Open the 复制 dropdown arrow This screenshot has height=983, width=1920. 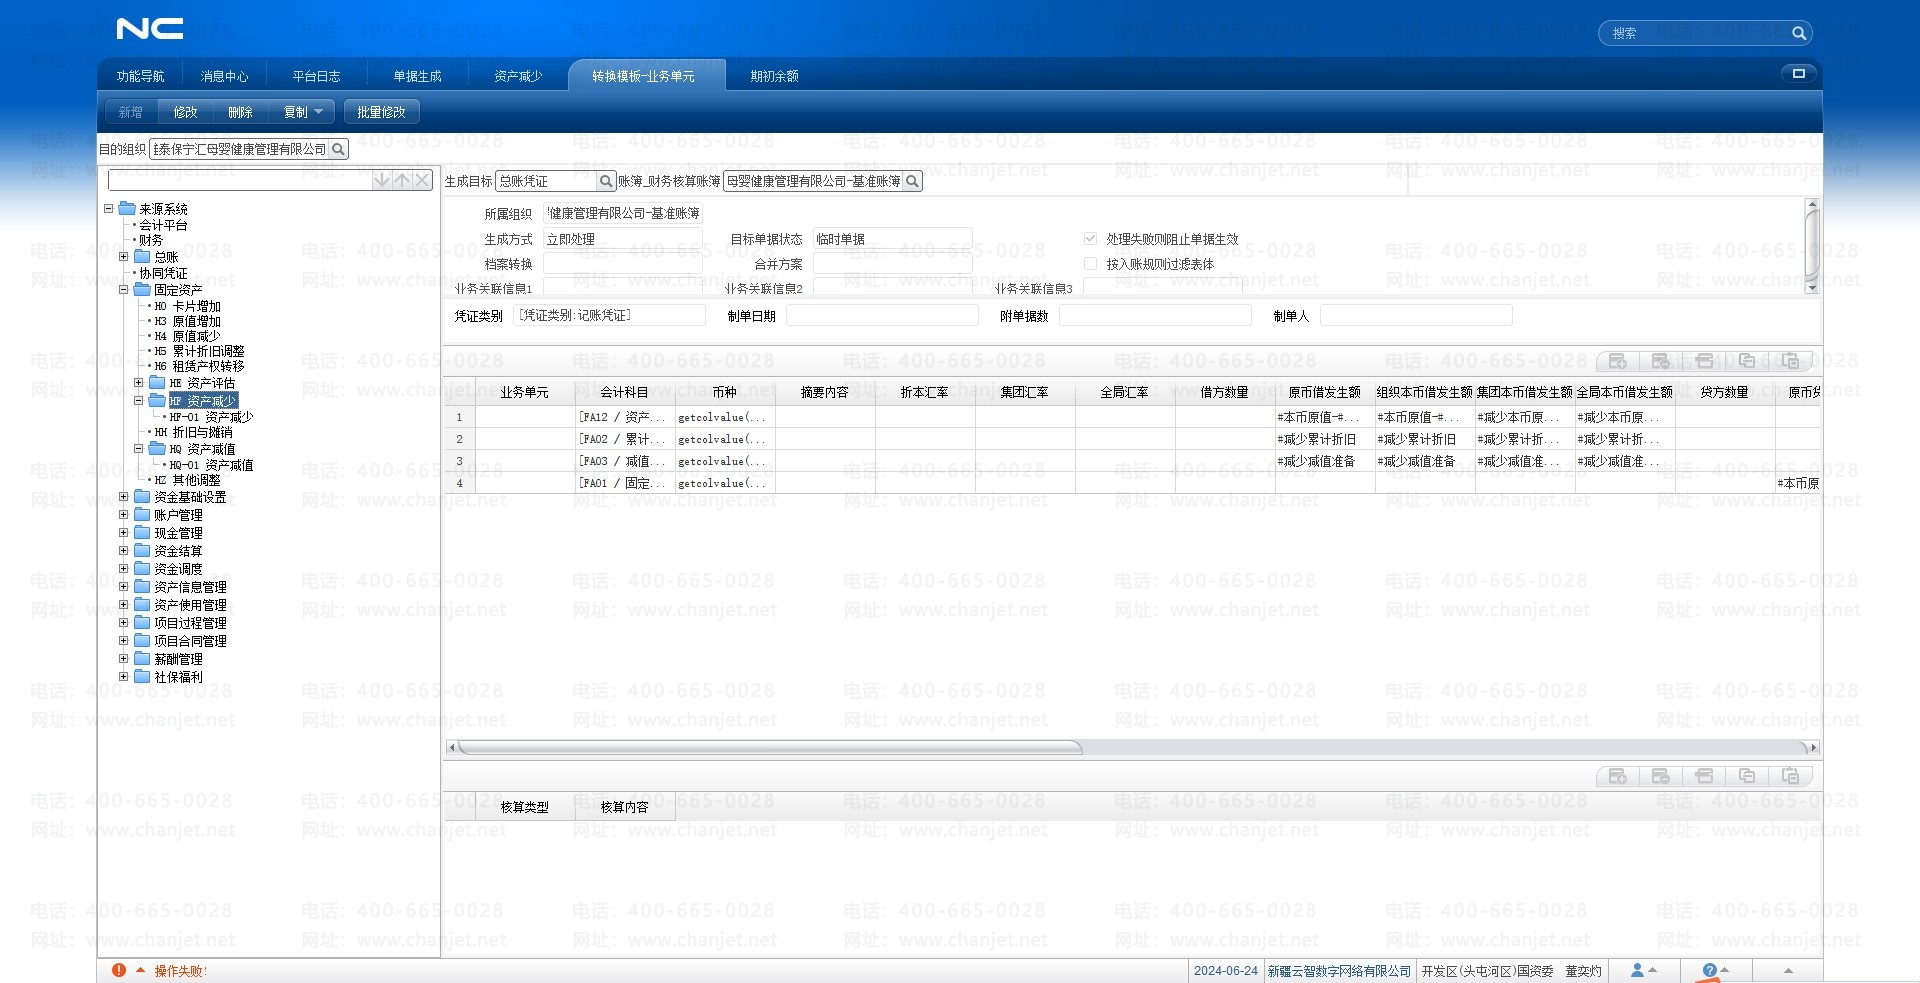click(x=319, y=112)
